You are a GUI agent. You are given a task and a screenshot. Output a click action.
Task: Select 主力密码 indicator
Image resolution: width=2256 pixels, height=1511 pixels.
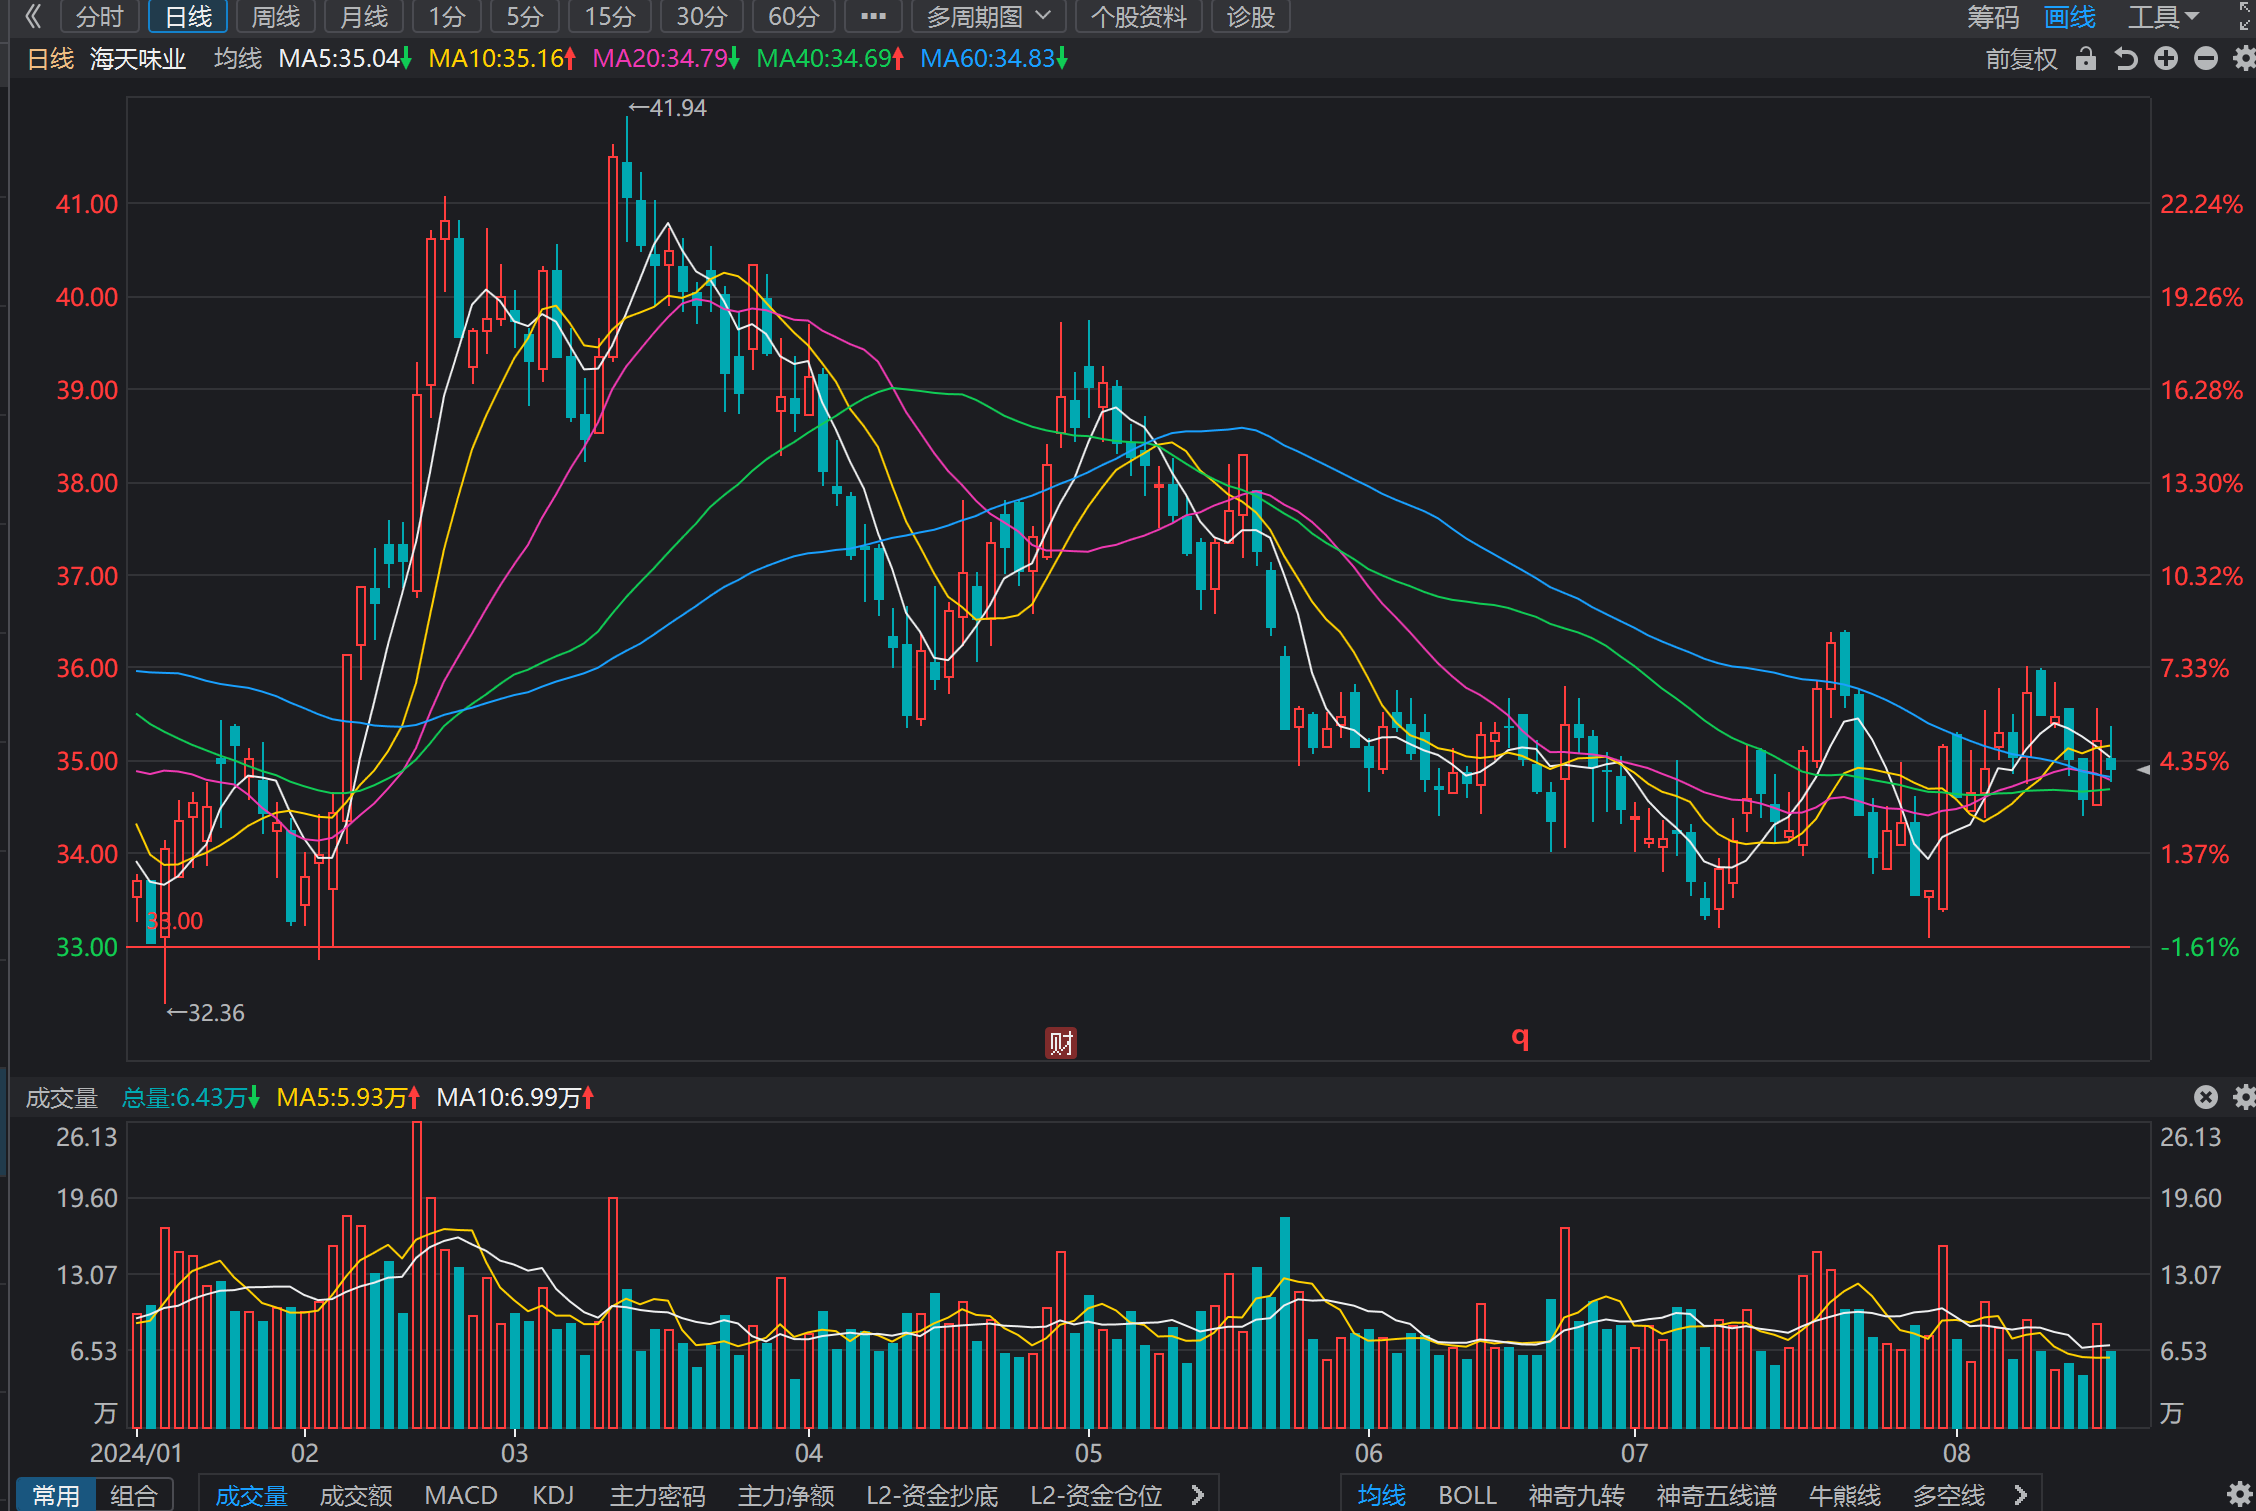pyautogui.click(x=657, y=1495)
